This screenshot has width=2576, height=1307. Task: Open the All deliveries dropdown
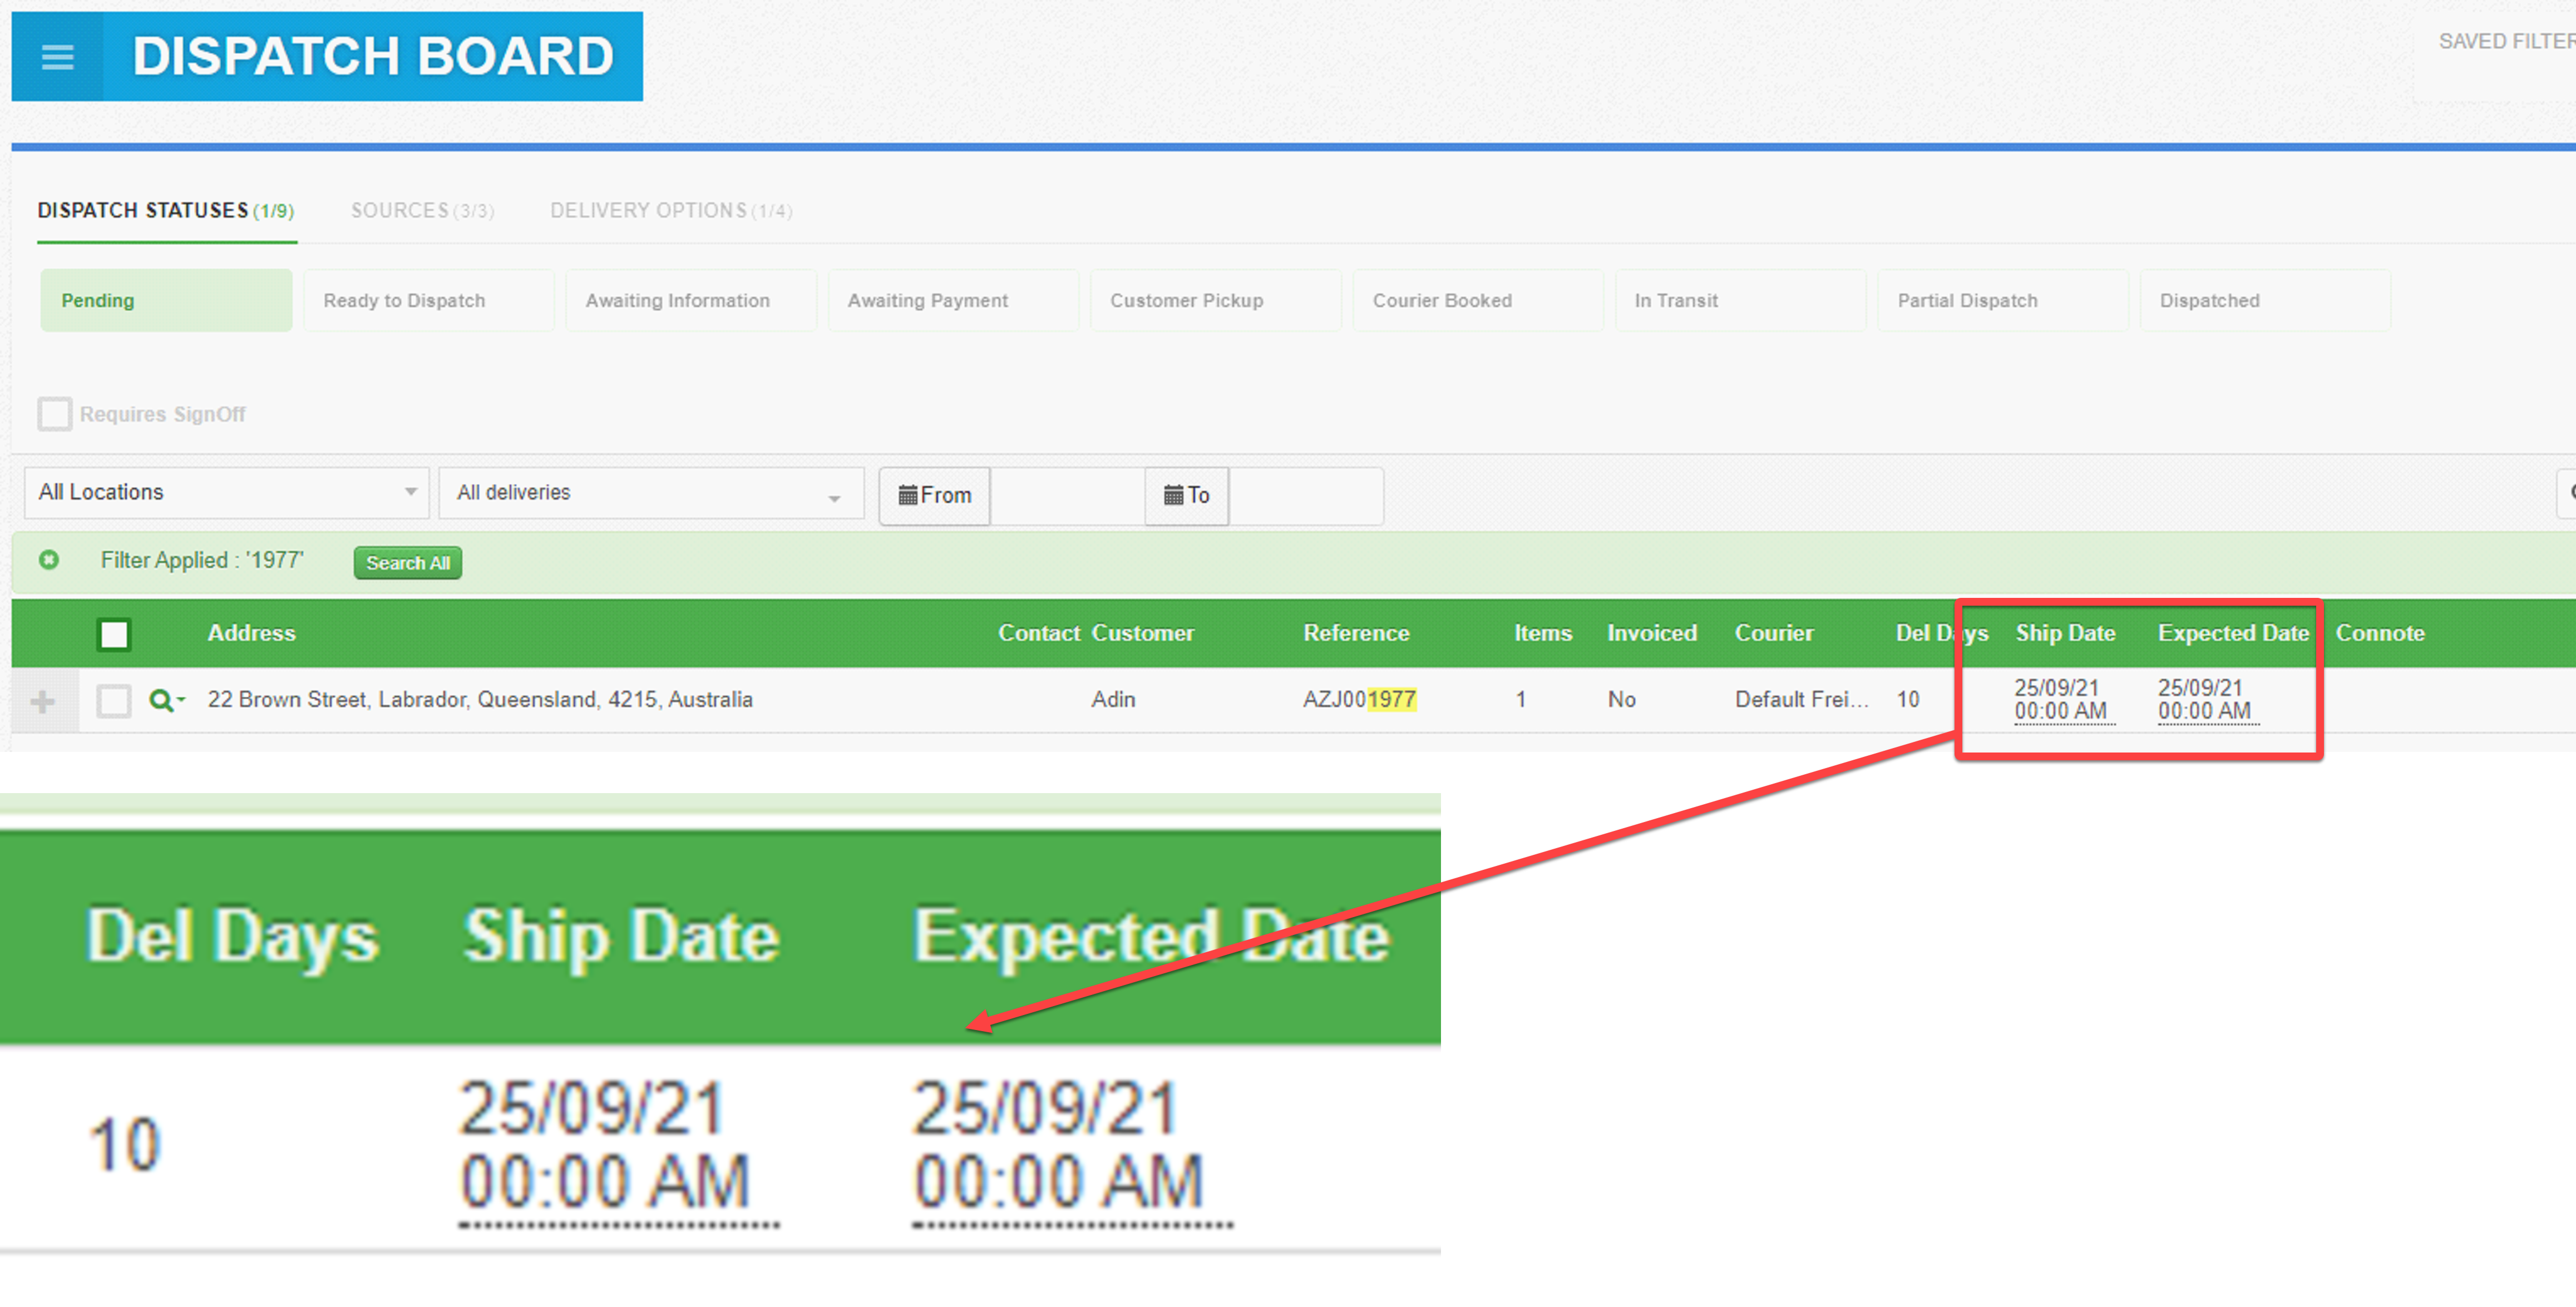tap(650, 493)
